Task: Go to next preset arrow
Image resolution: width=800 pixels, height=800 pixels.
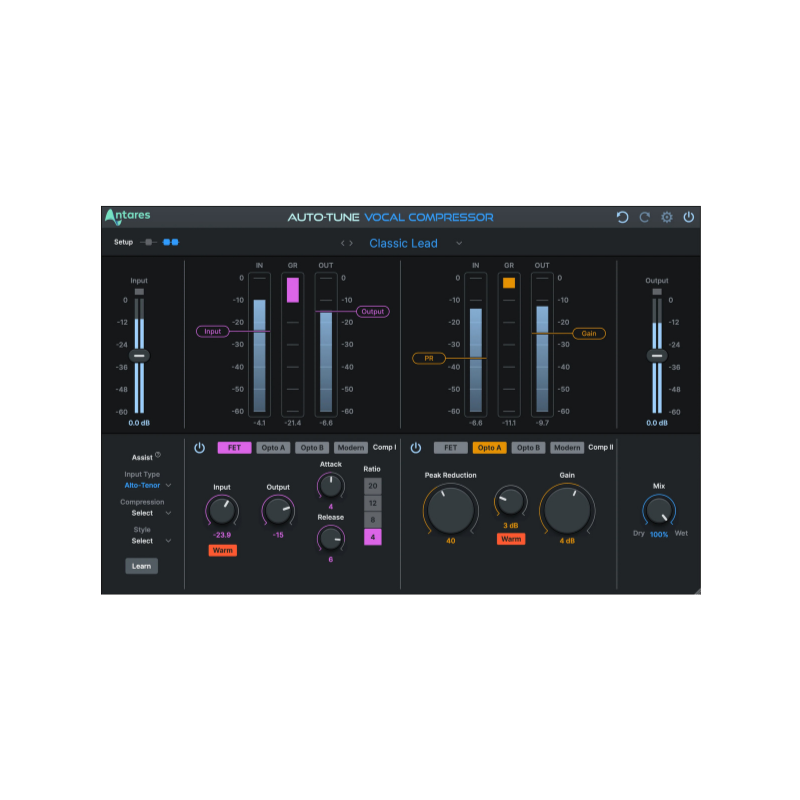Action: click(x=351, y=244)
